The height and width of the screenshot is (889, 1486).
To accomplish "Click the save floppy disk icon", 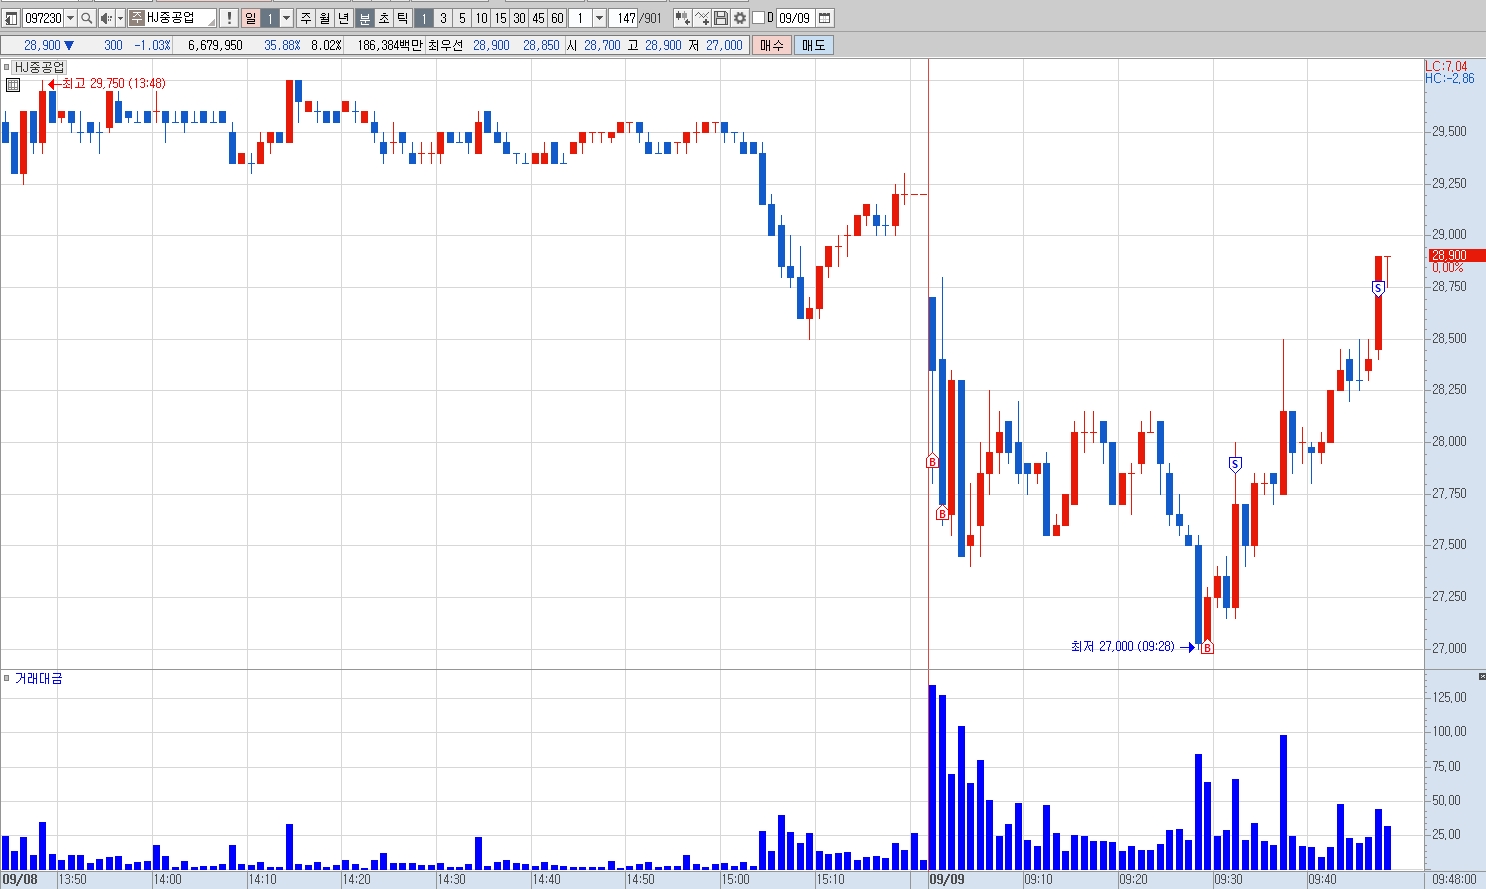I will (x=721, y=18).
